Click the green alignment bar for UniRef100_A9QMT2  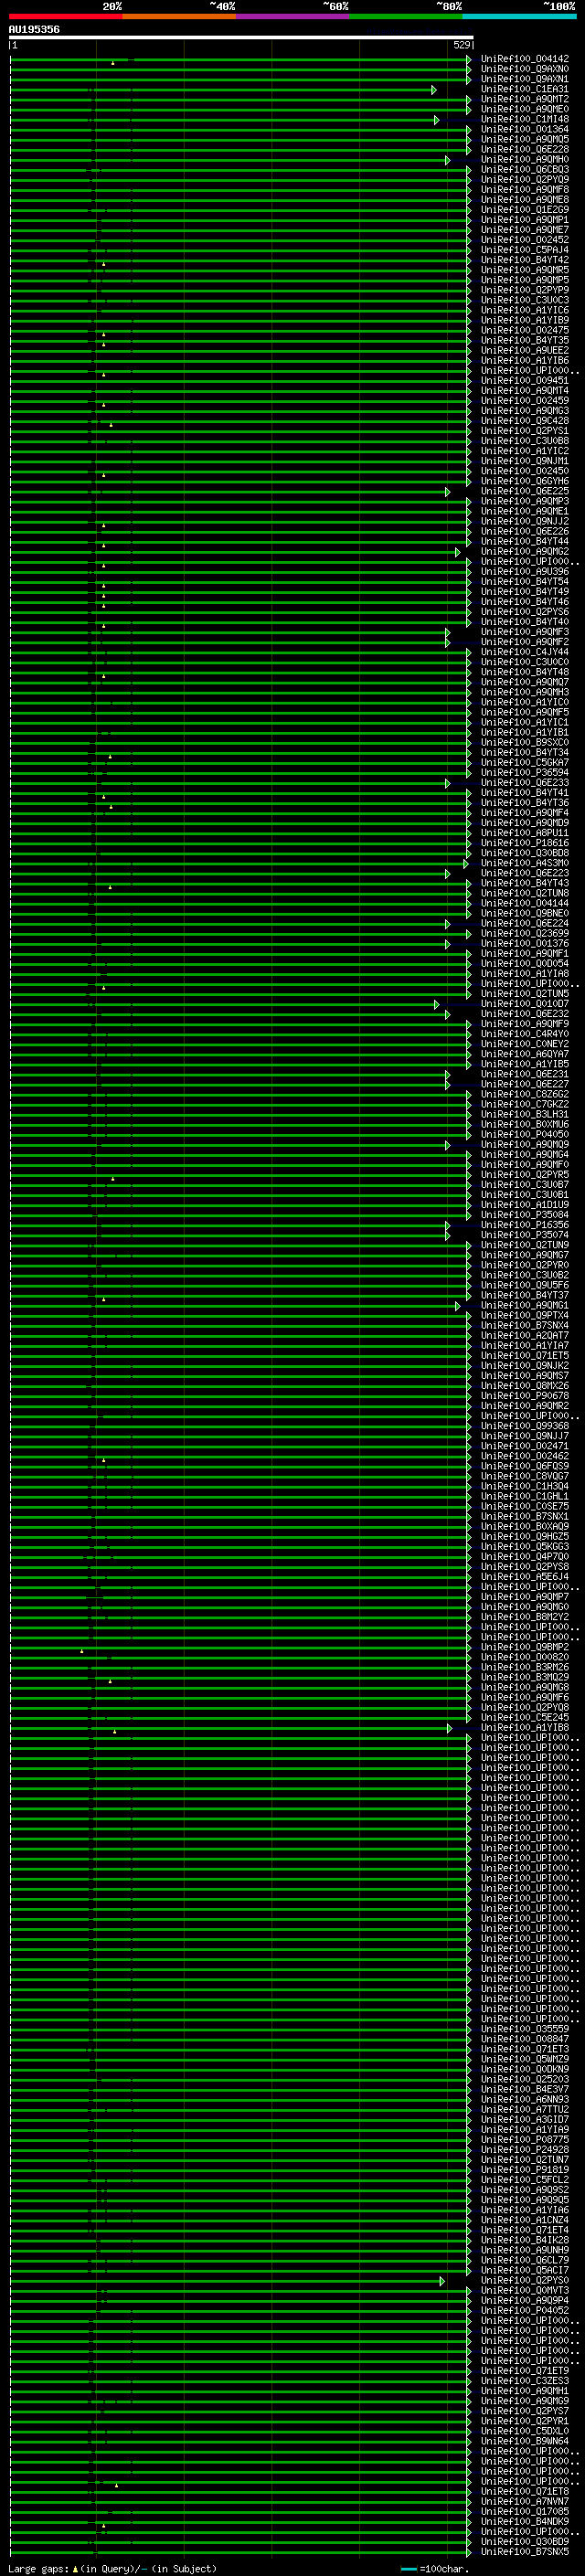click(238, 100)
